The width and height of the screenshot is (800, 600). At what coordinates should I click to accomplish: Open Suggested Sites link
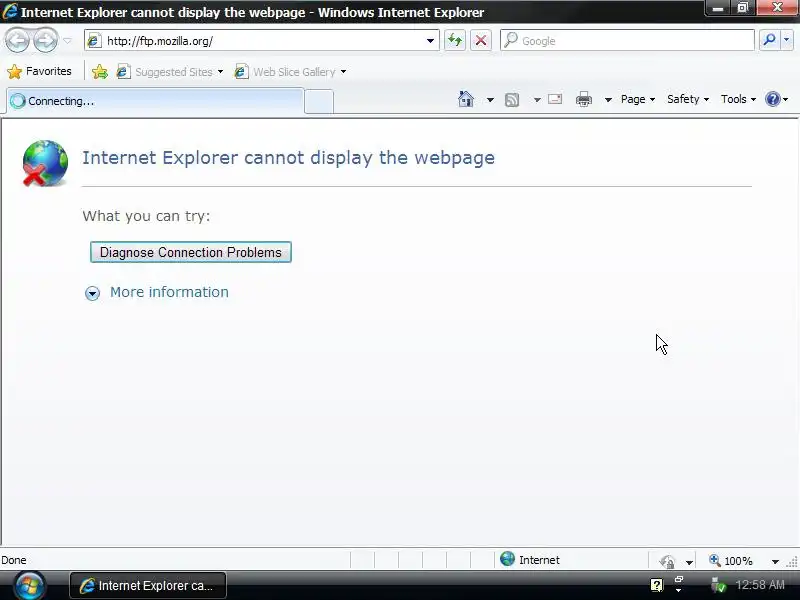(x=165, y=72)
